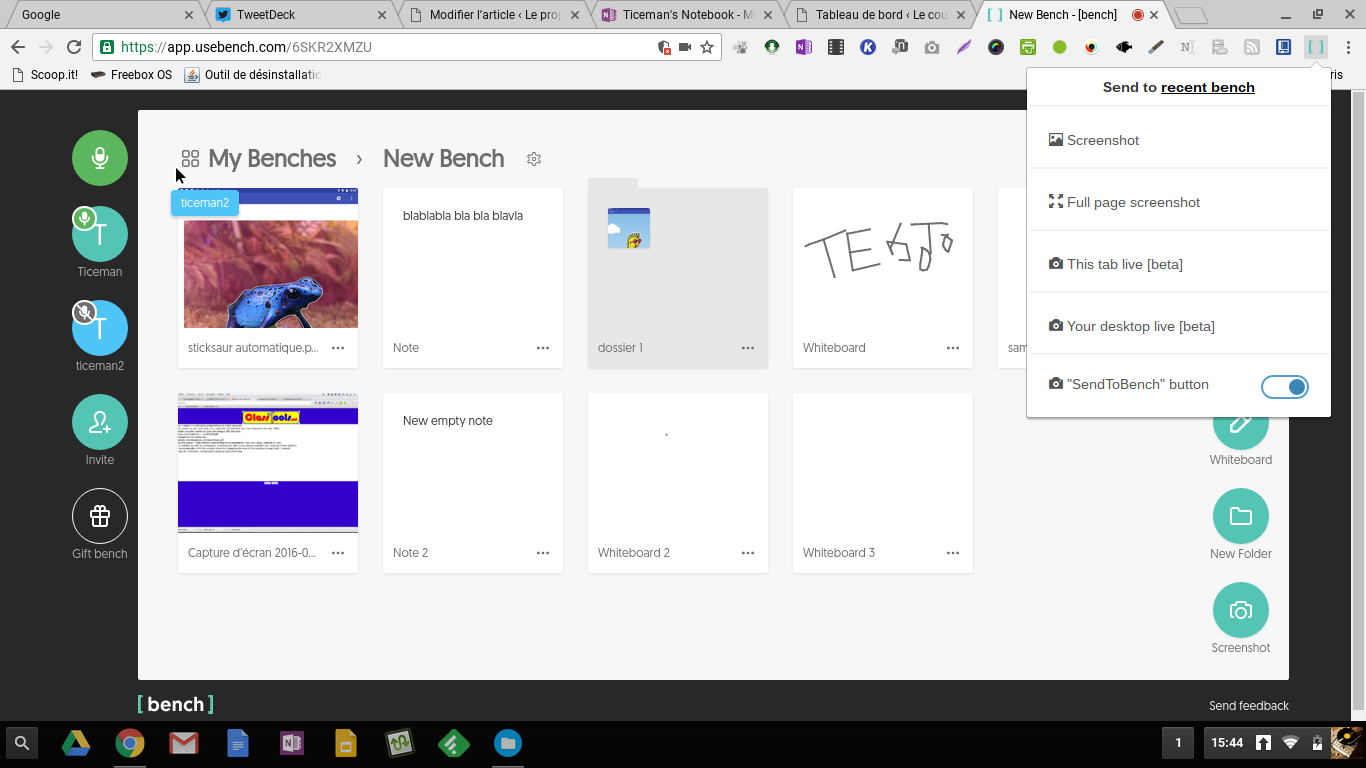The image size is (1366, 768).
Task: Click the page vertical scrollbar
Action: (x=1358, y=400)
